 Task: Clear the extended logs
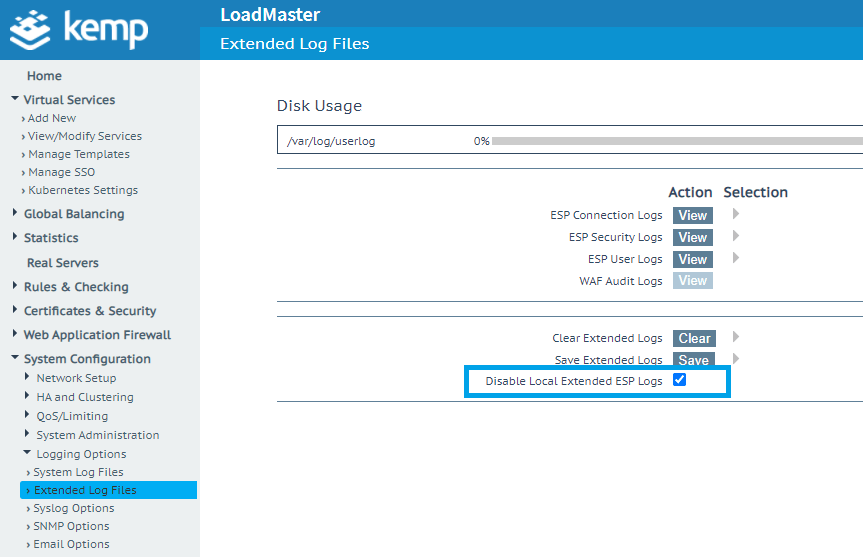(694, 338)
